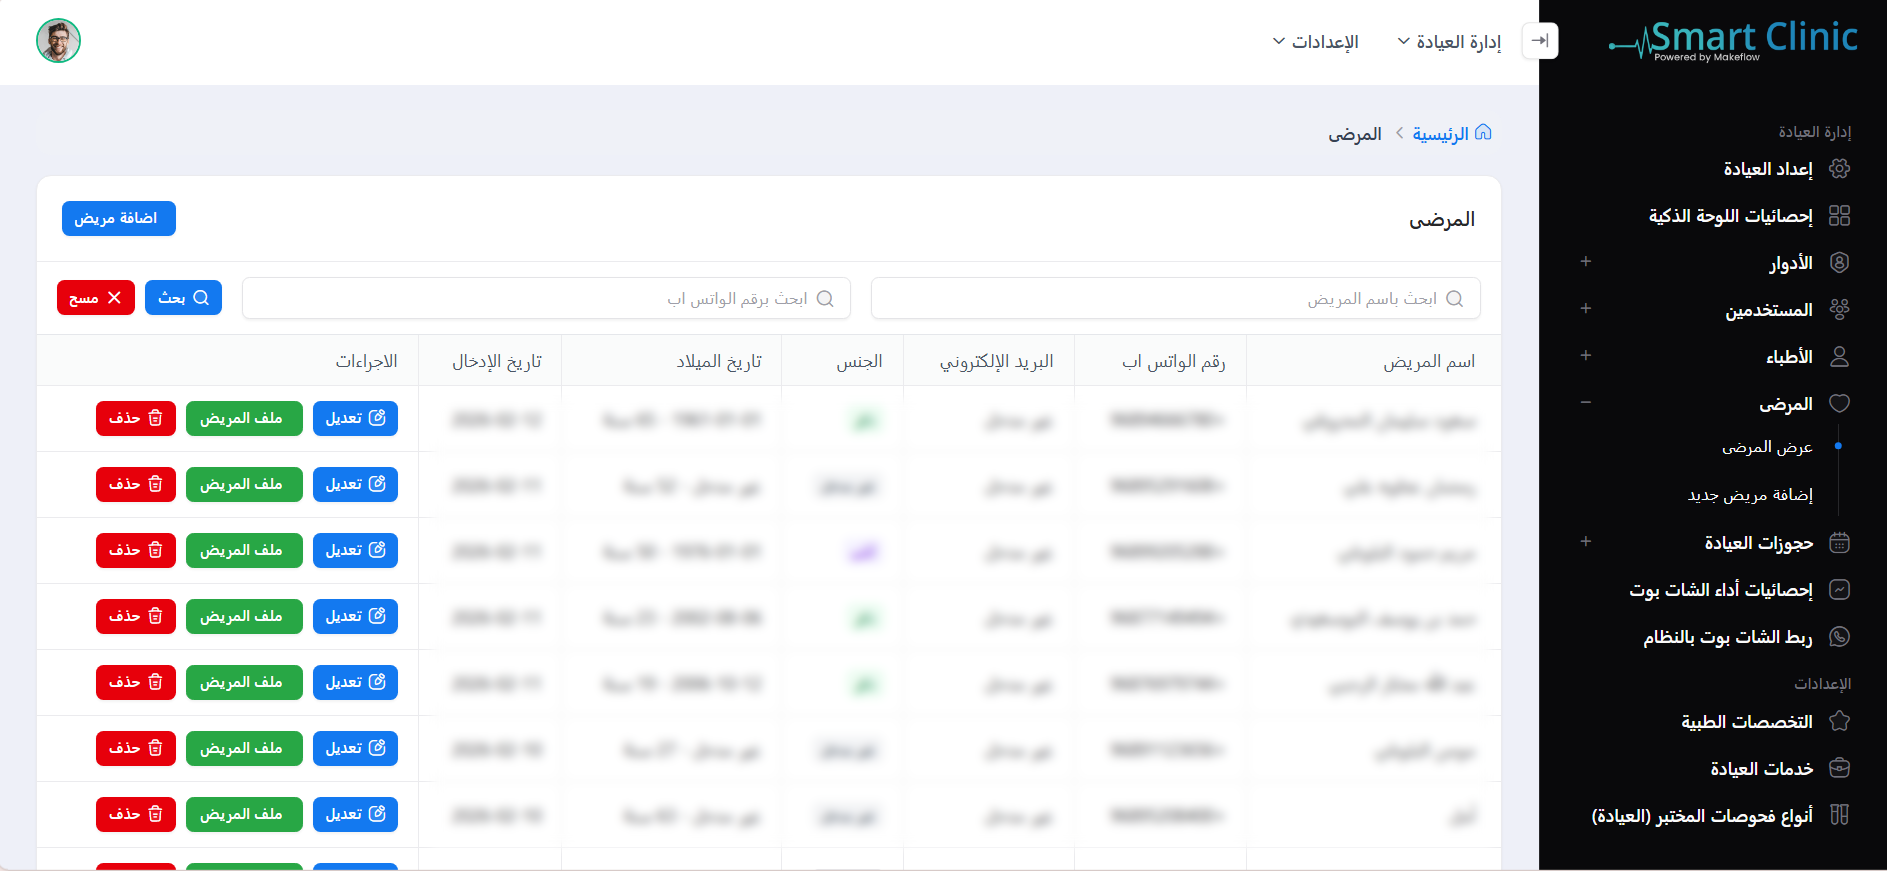
Task: Click the chart icon for إحصائيات أداء الشات بوت
Action: point(1839,590)
